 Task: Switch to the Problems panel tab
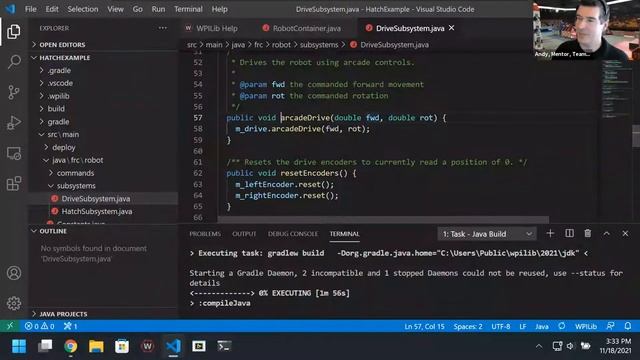pos(205,234)
